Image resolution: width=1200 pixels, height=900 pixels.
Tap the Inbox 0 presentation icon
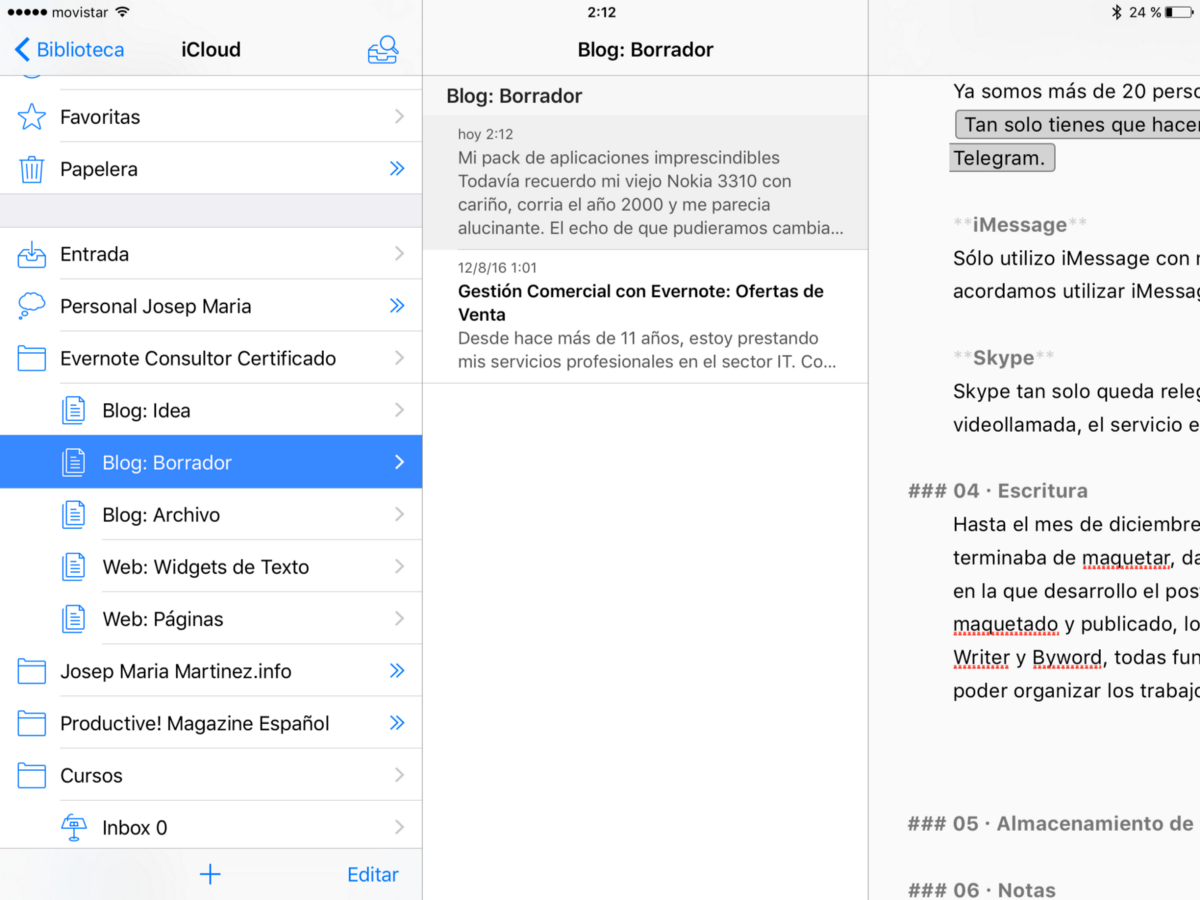pos(74,827)
